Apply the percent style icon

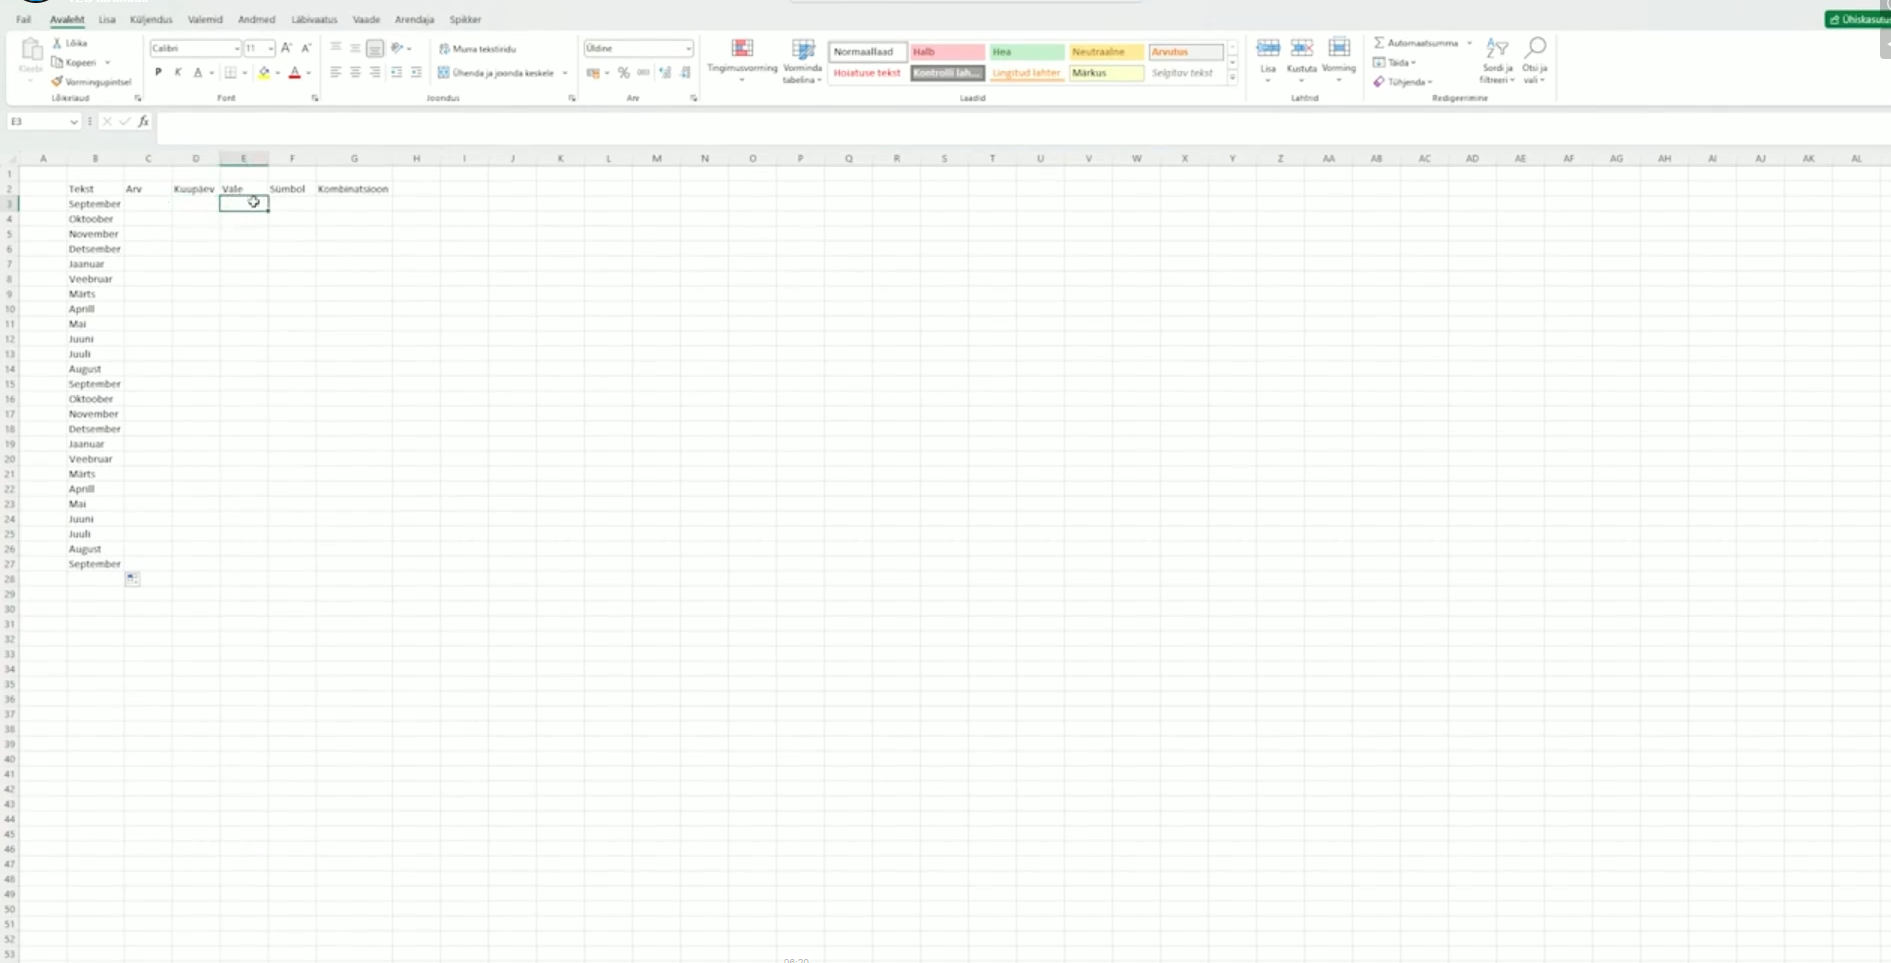point(624,73)
